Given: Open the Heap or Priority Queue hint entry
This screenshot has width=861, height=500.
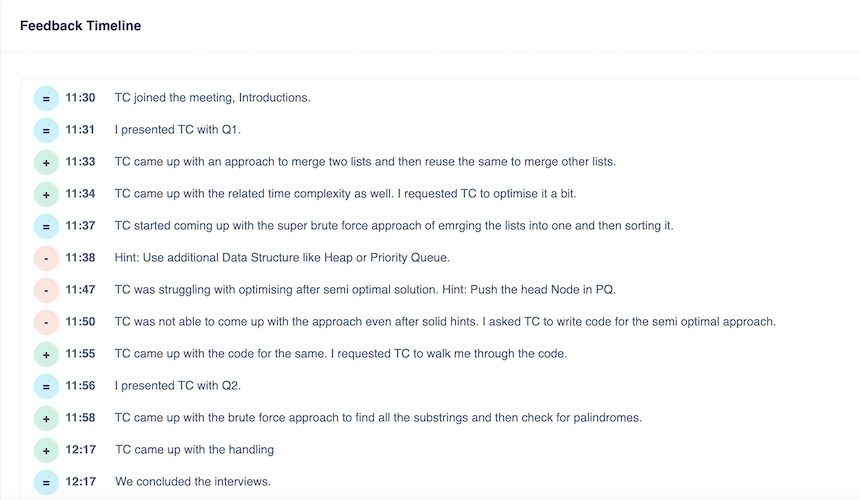Looking at the screenshot, I should pyautogui.click(x=282, y=258).
